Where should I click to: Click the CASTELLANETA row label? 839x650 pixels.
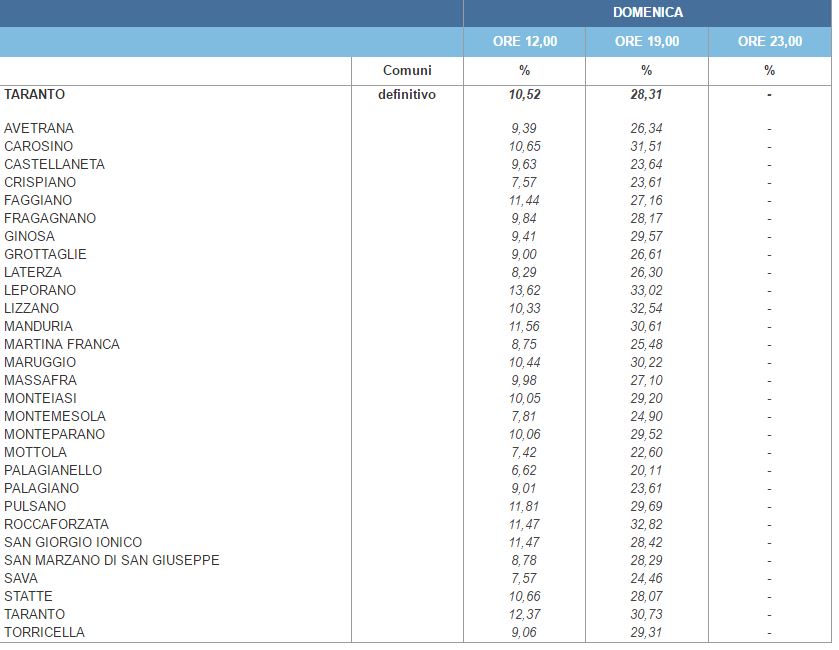54,165
